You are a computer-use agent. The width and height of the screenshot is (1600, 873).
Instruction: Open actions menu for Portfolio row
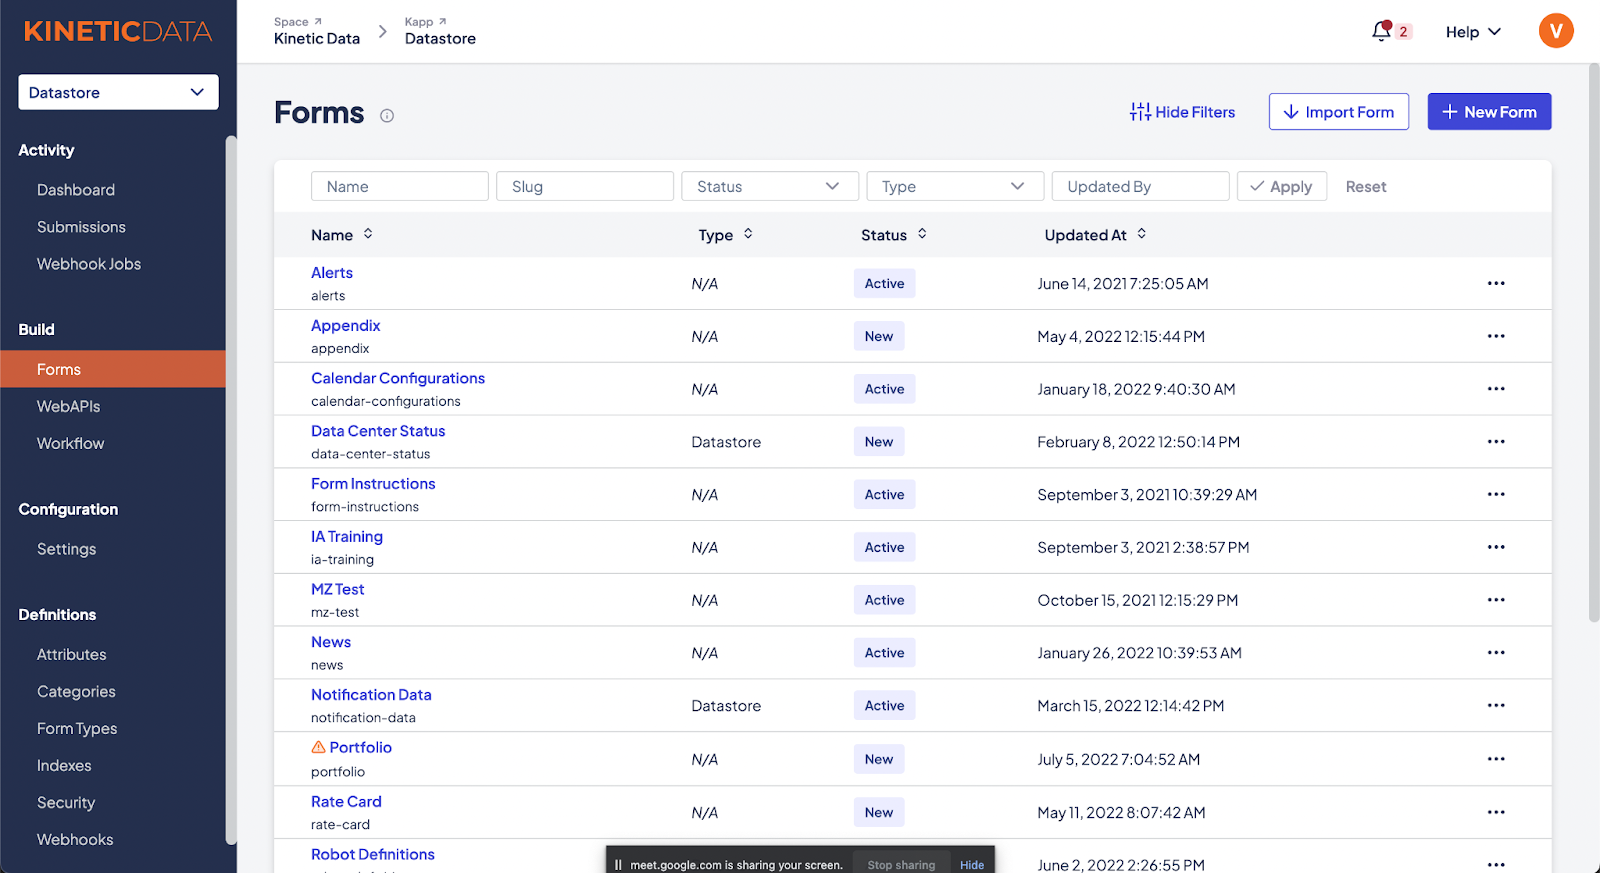(x=1496, y=759)
